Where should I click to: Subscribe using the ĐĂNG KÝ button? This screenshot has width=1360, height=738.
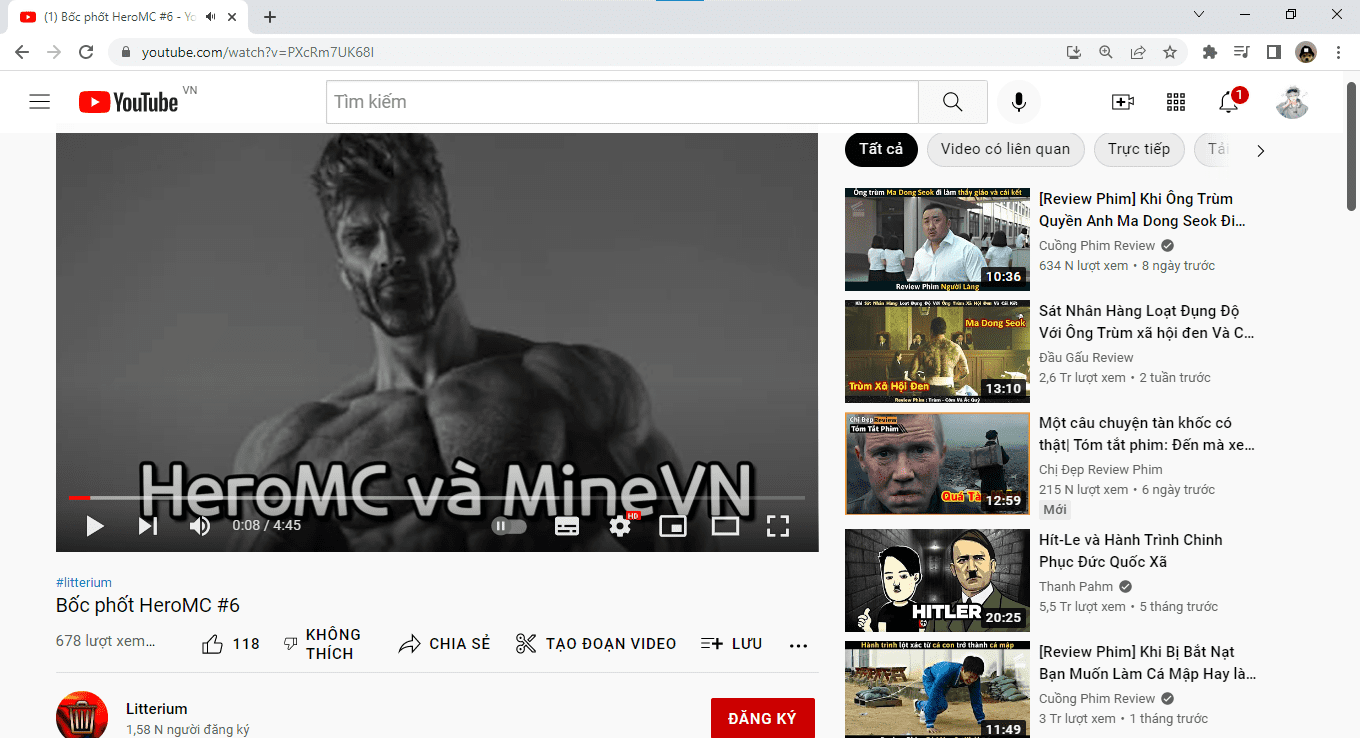[763, 719]
